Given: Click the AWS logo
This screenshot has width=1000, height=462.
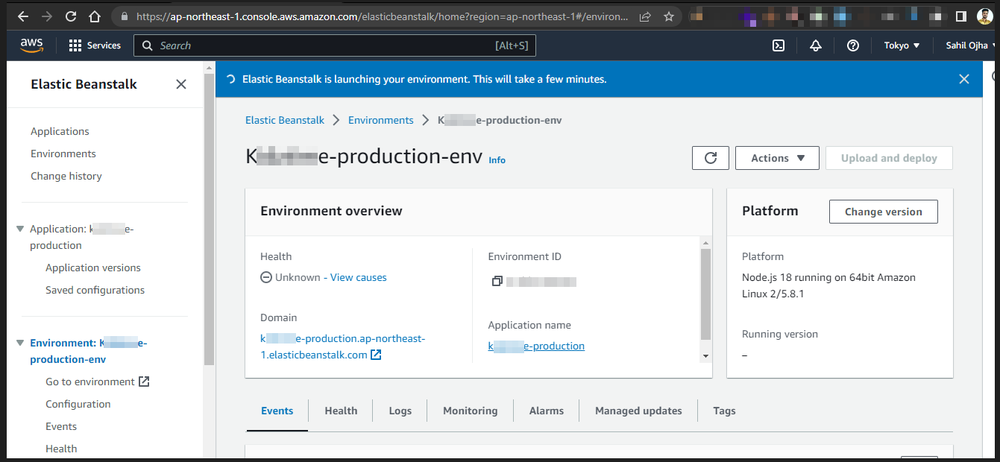Looking at the screenshot, I should click(x=31, y=45).
